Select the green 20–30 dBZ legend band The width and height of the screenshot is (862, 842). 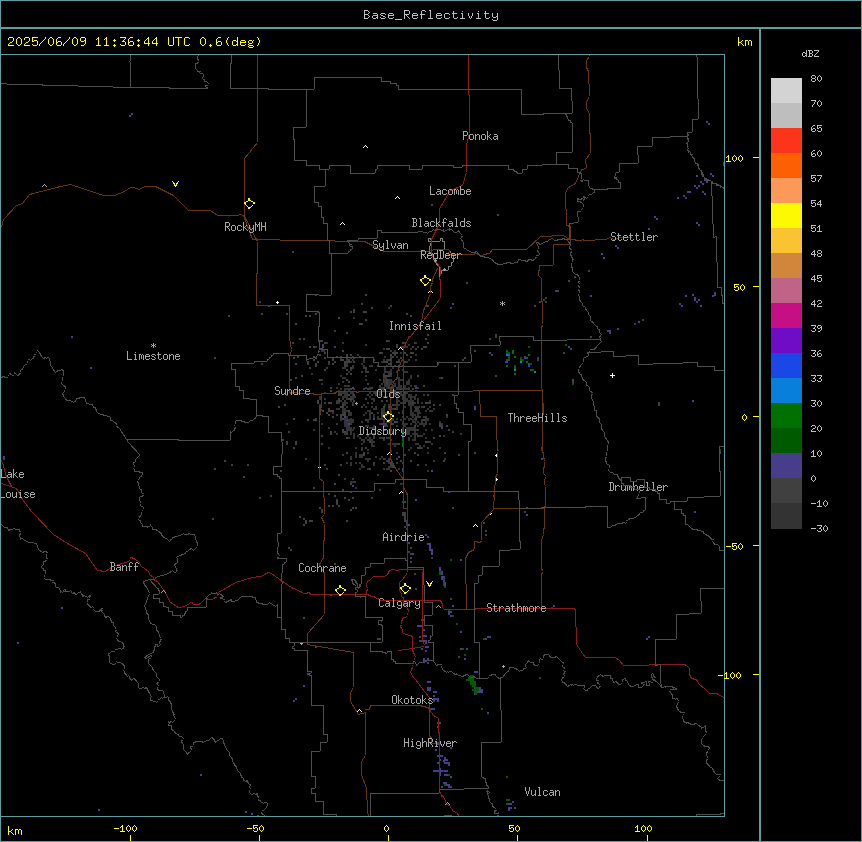786,416
